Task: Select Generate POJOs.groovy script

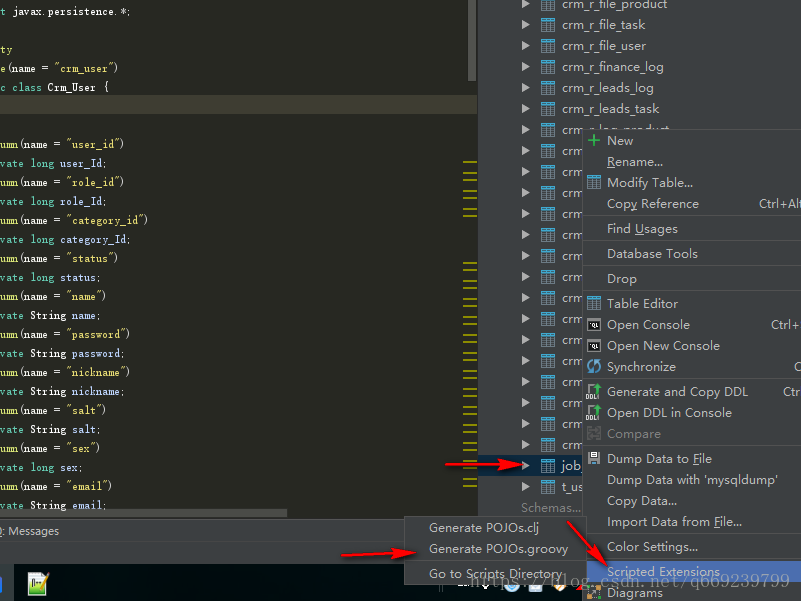Action: (495, 548)
